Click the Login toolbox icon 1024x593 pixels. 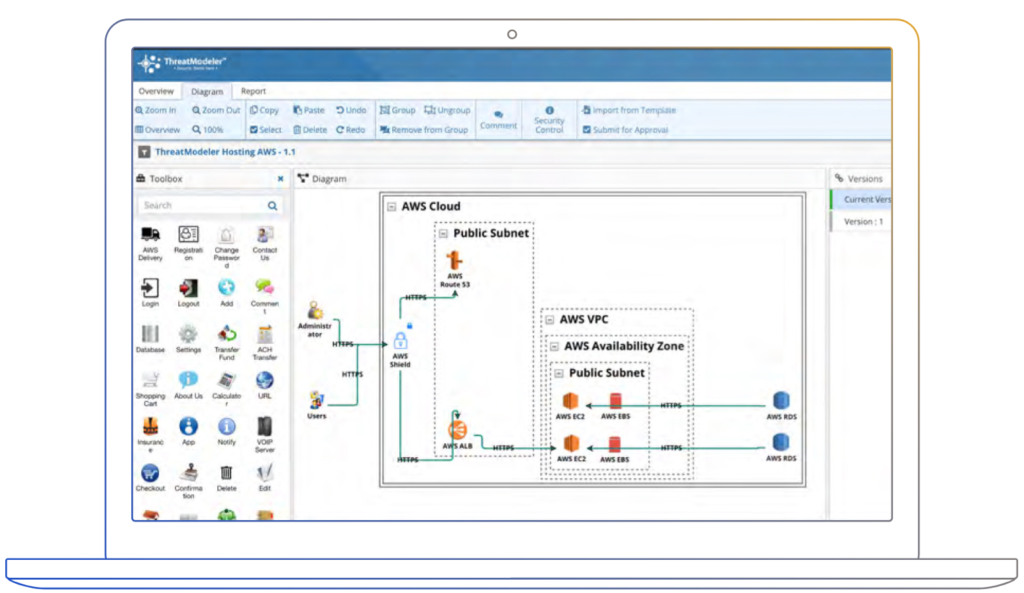tap(150, 288)
